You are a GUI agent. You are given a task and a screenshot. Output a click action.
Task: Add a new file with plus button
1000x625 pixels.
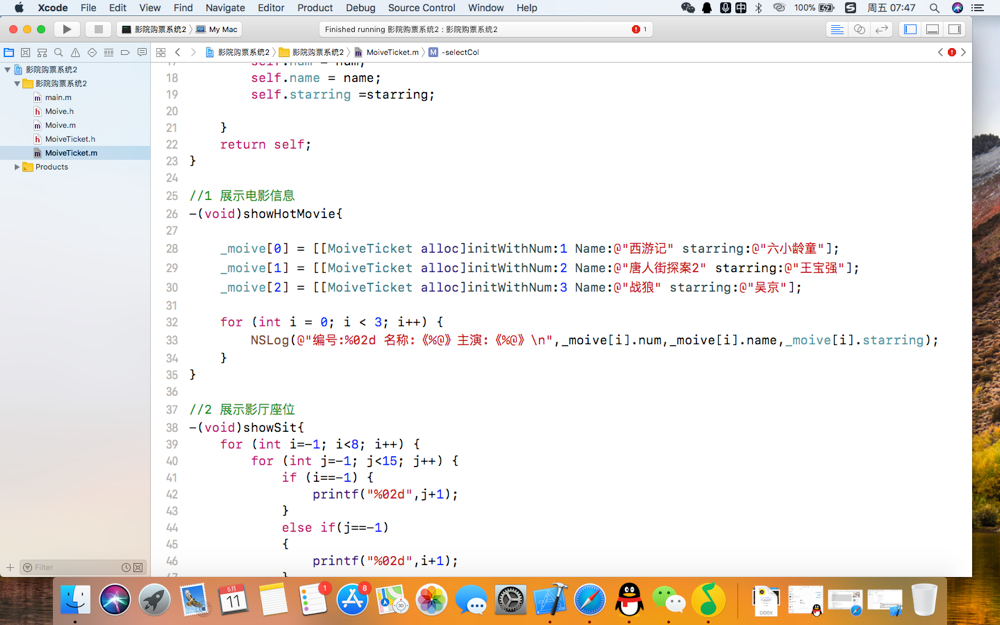[10, 567]
